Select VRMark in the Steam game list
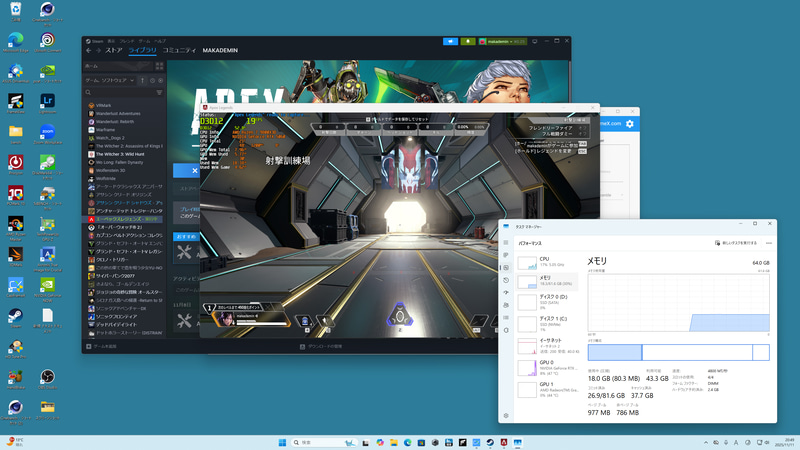The image size is (800, 450). click(104, 106)
